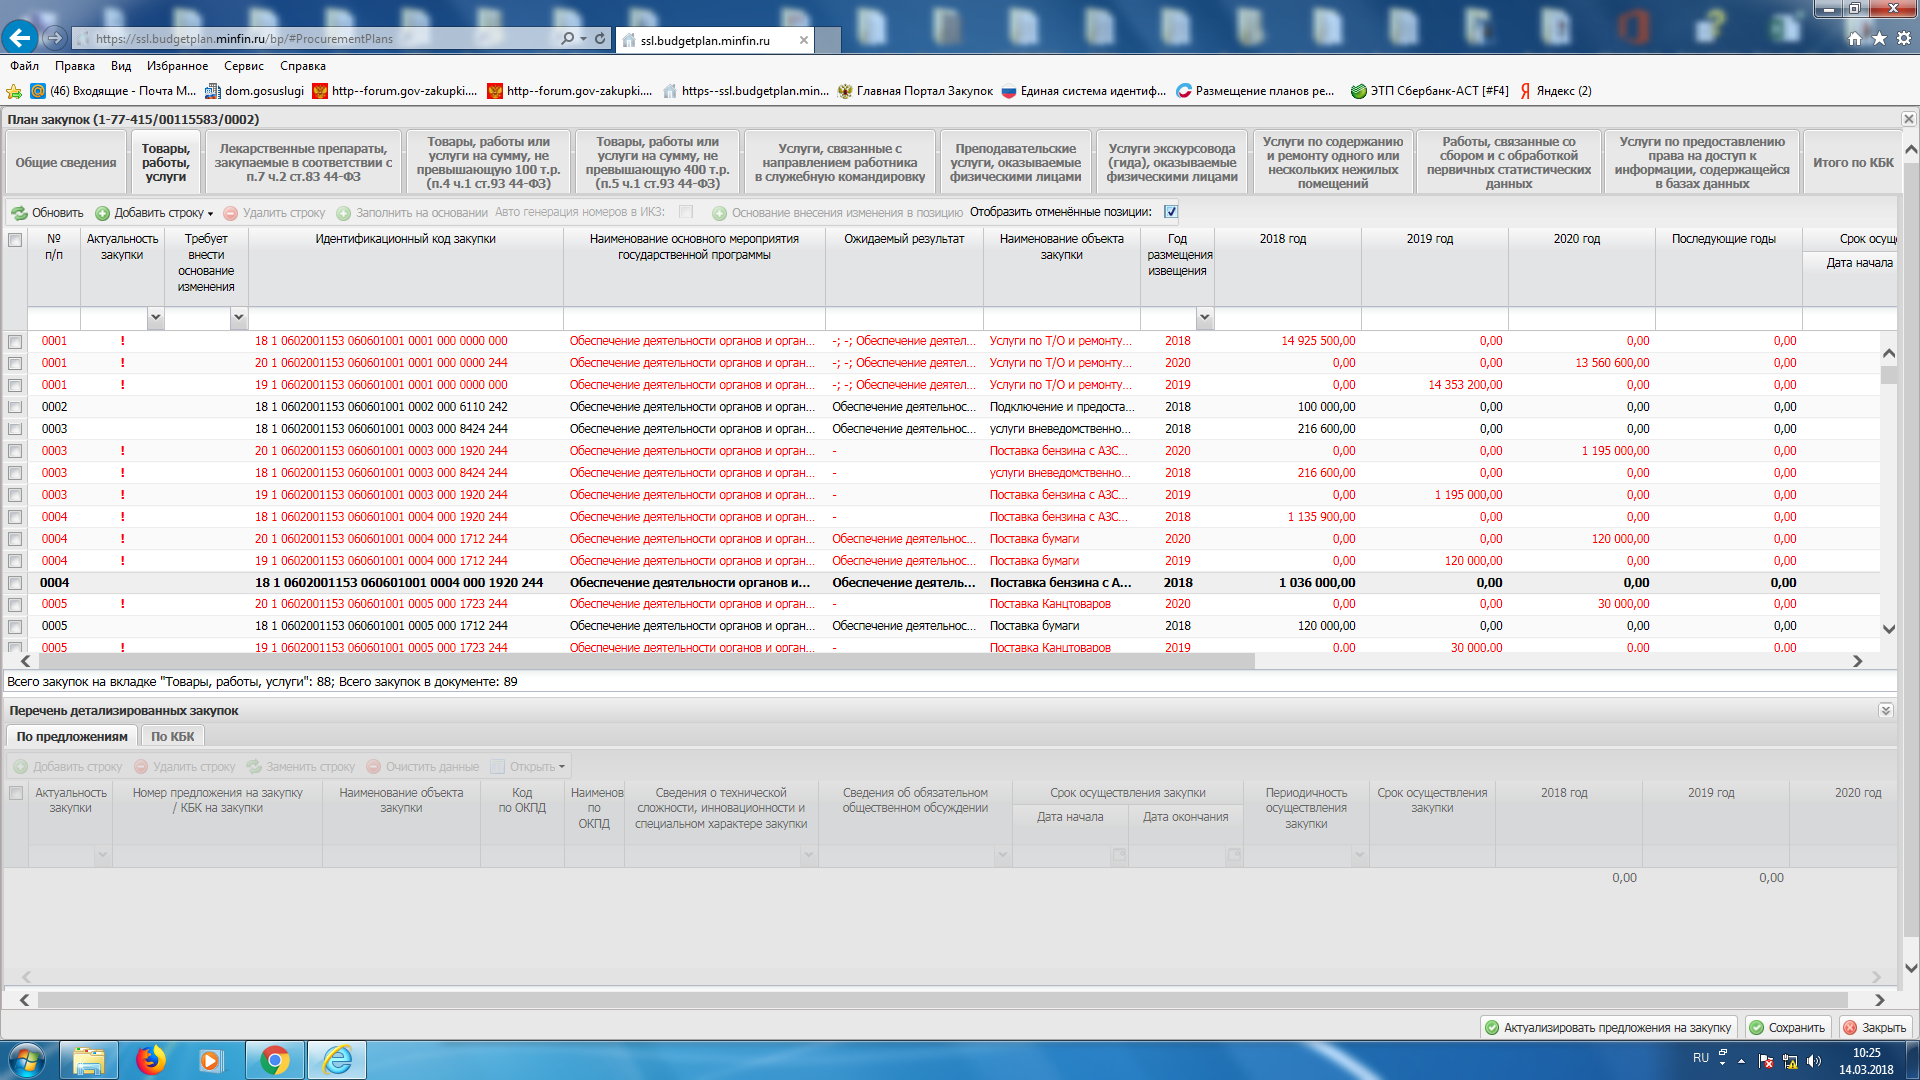
Task: Switch to the Общие сведения tab
Action: 66,163
